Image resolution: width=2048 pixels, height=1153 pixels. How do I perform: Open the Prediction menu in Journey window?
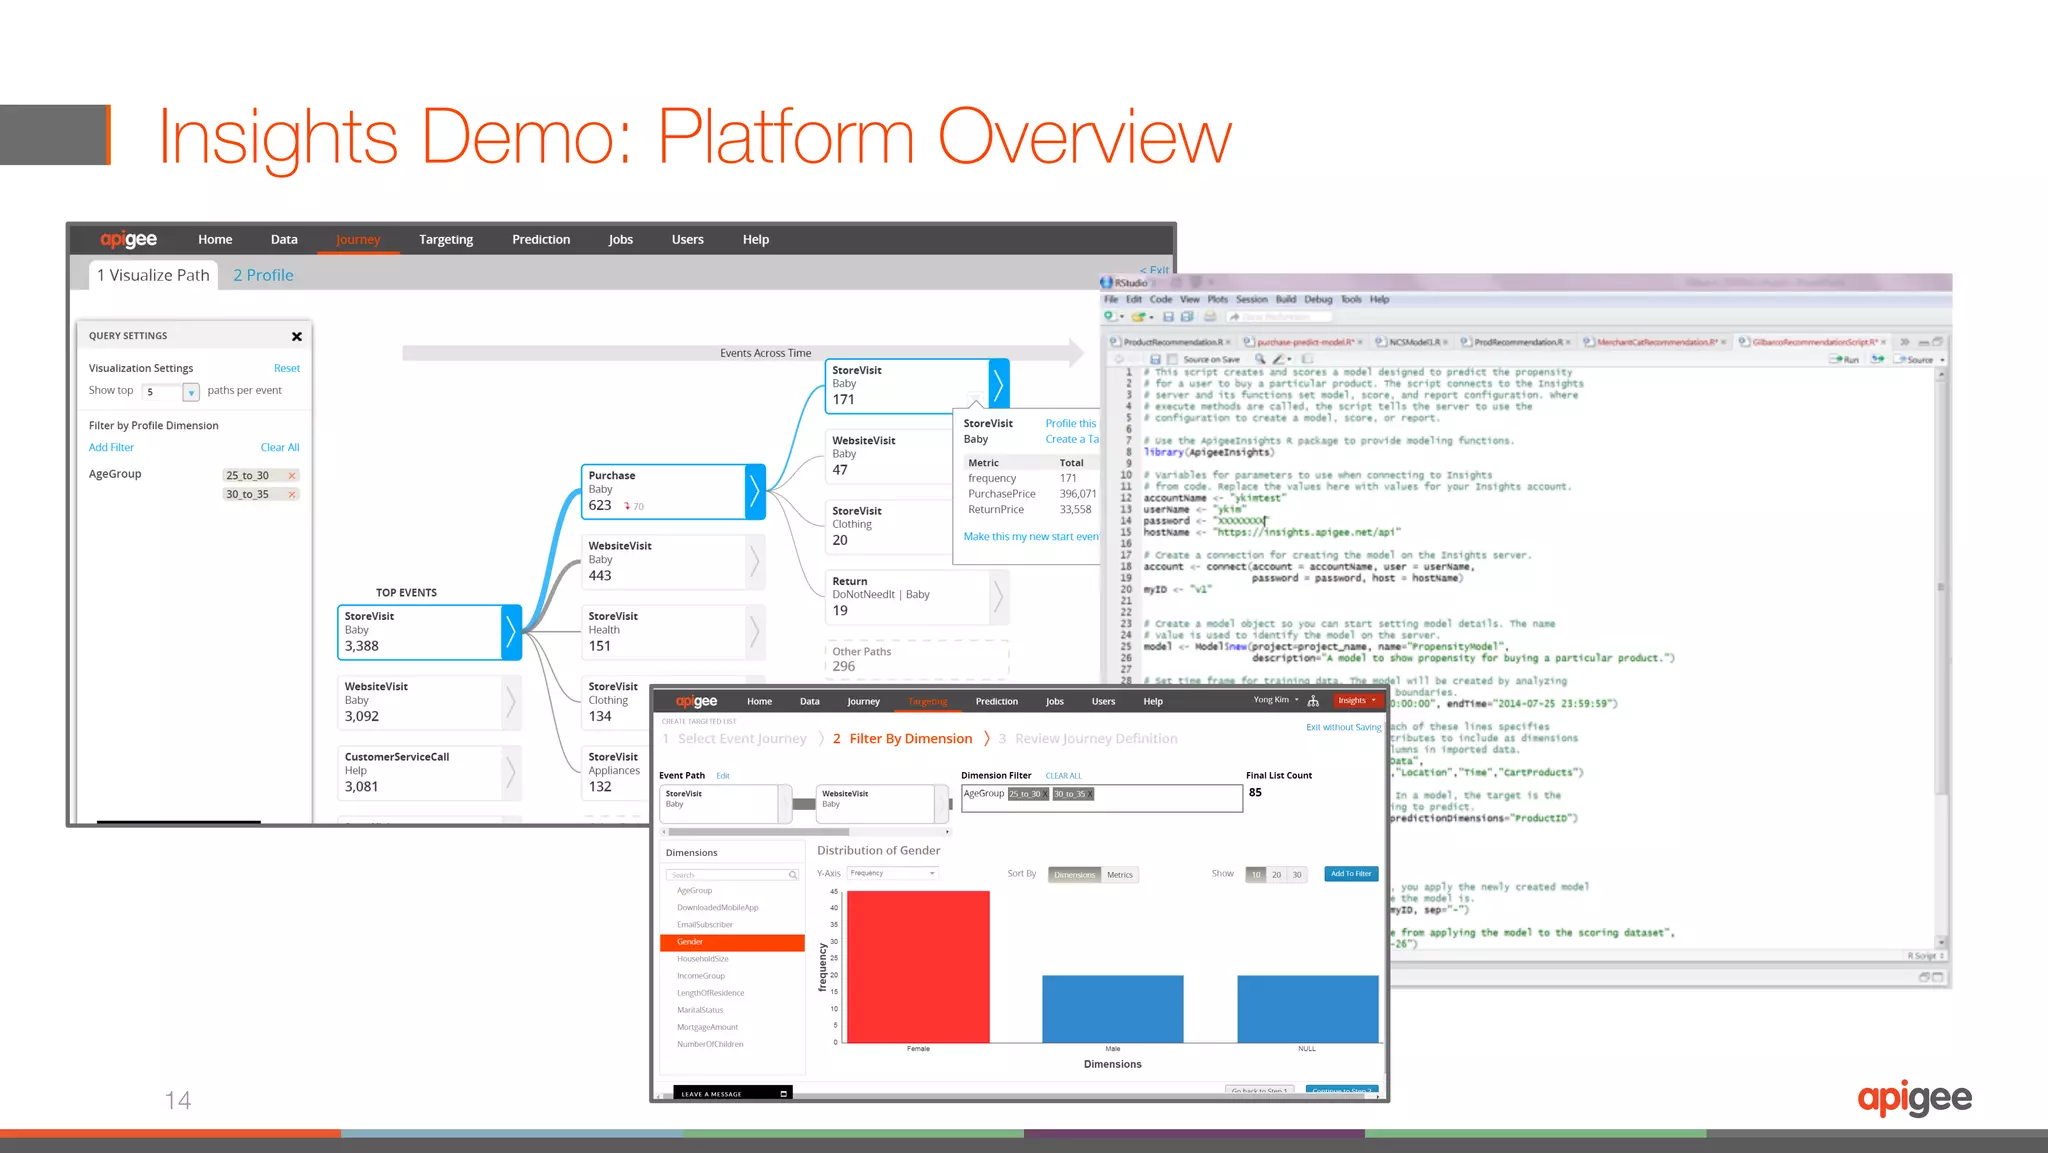coord(541,240)
